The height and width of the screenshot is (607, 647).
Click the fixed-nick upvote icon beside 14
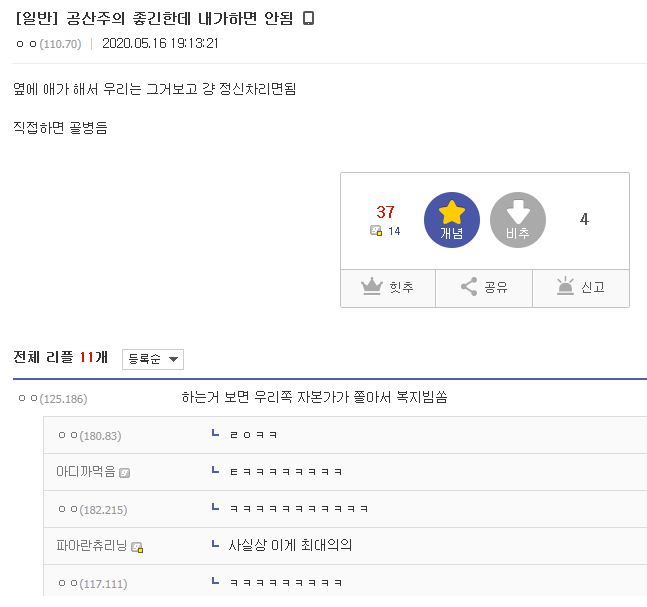(376, 231)
